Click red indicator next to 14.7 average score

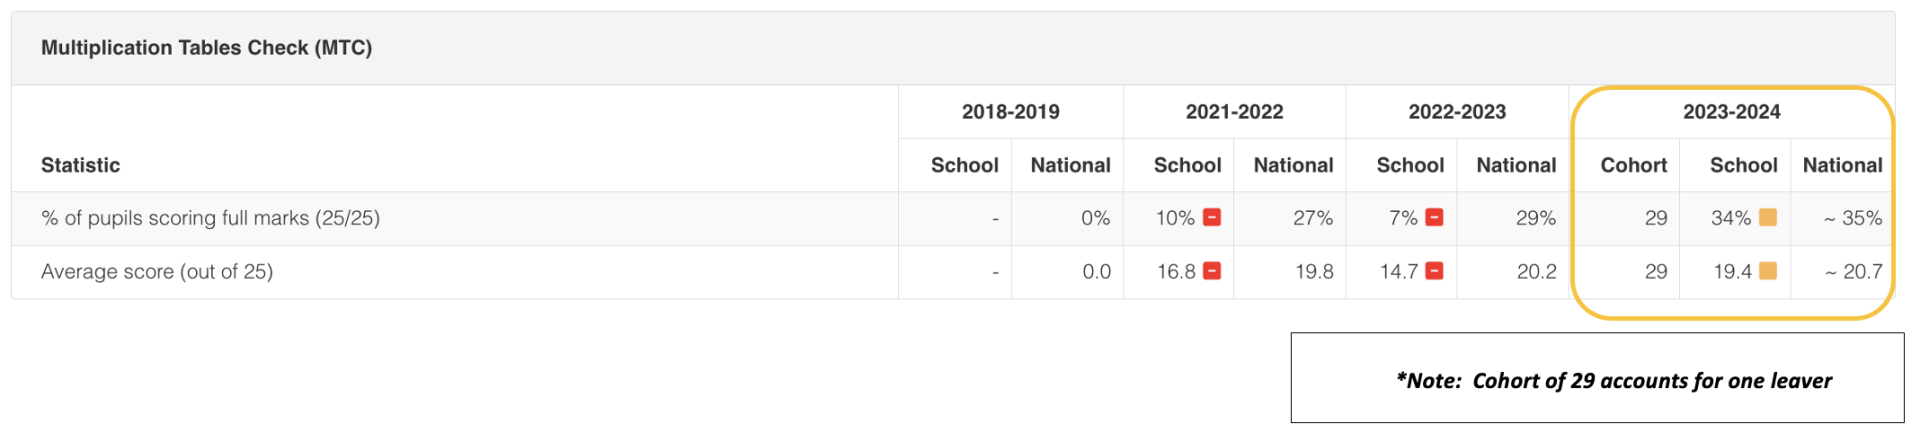click(1434, 271)
